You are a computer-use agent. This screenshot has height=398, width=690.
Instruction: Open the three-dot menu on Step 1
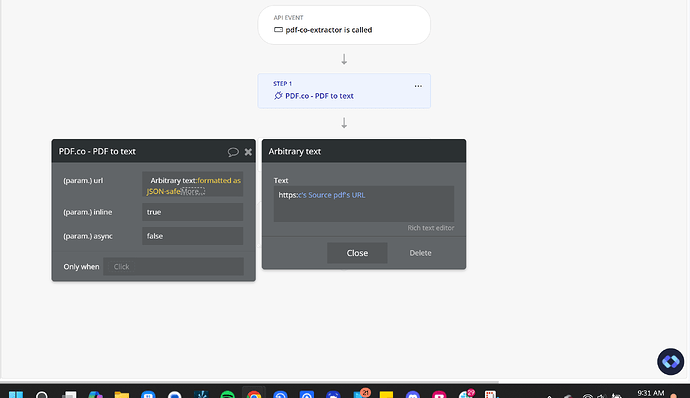(418, 86)
